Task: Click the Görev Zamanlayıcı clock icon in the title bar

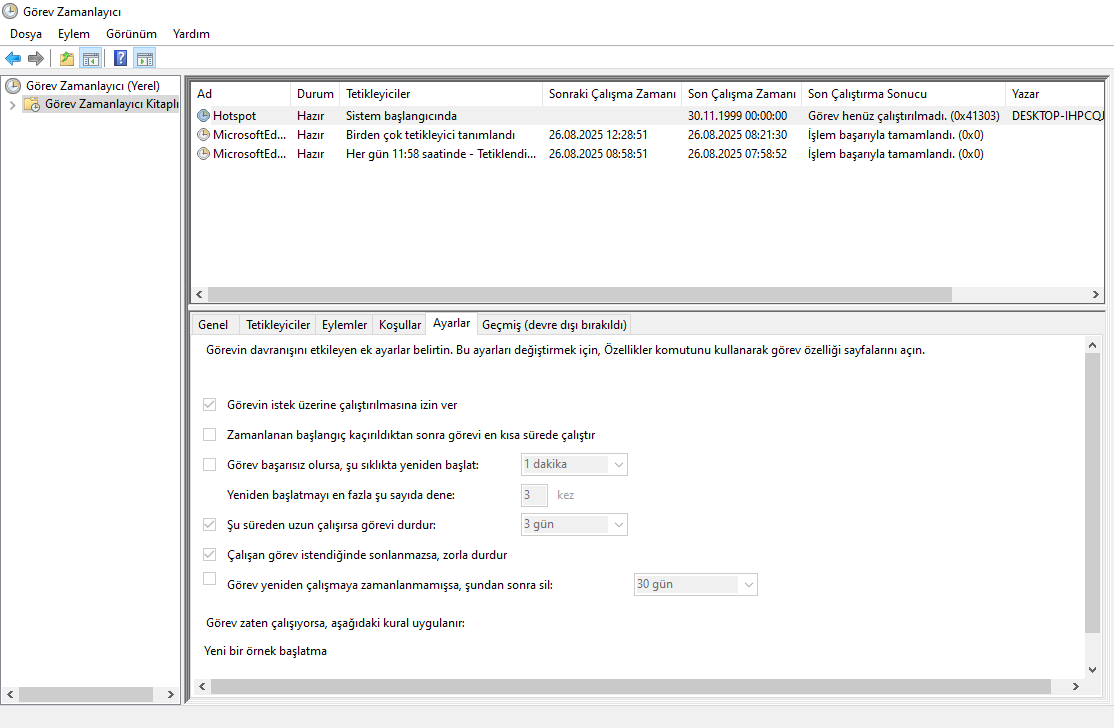Action: (10, 11)
